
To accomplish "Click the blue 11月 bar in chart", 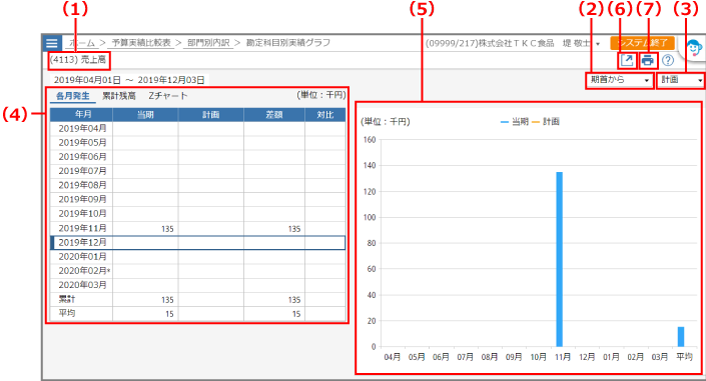I will pos(559,259).
